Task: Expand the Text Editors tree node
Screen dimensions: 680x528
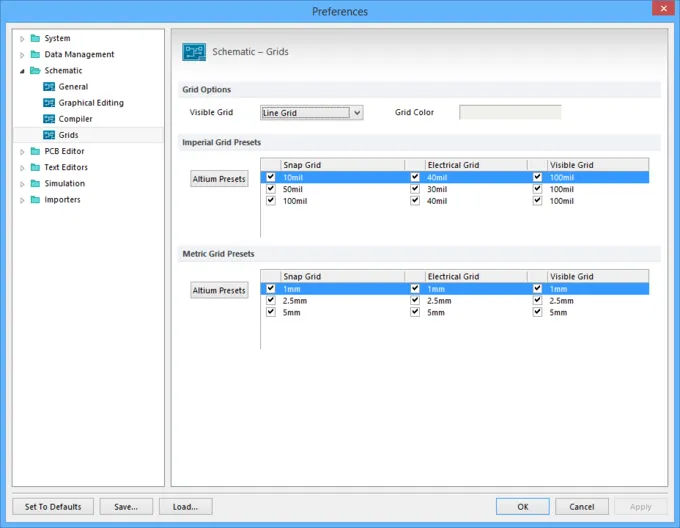Action: pos(22,167)
